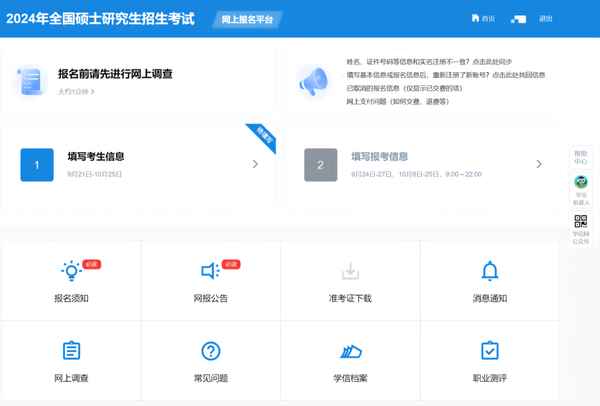The height and width of the screenshot is (406, 600).
Task: Click the logout link in the header
Action: click(x=545, y=19)
